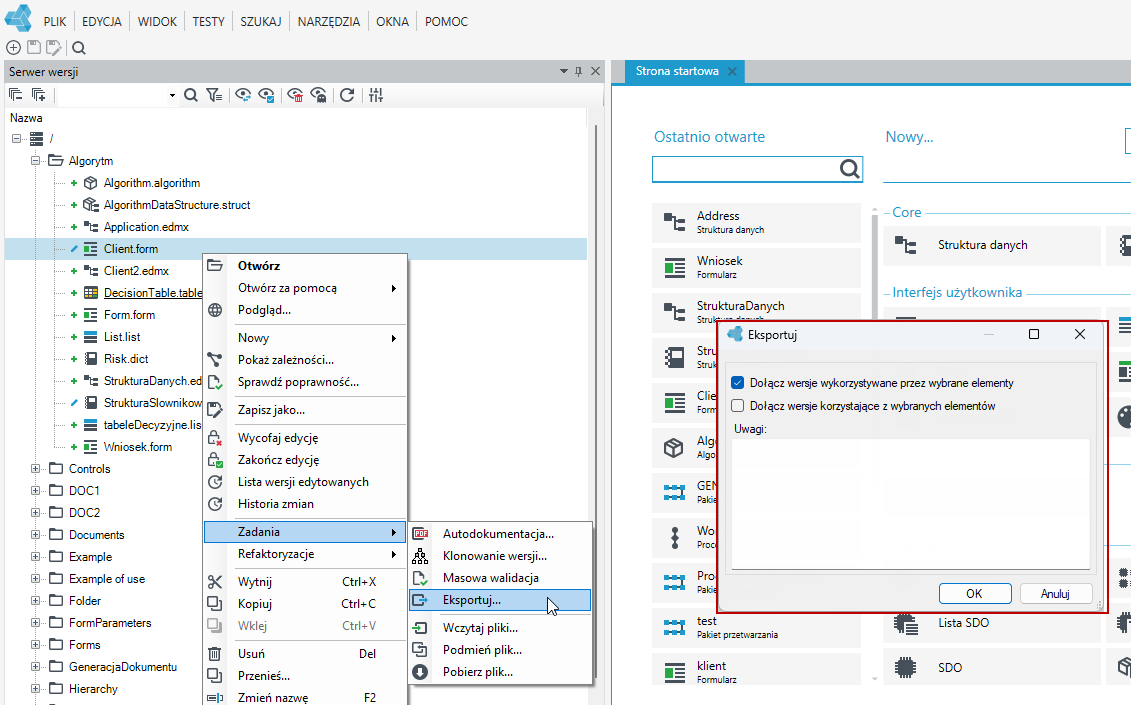Uncheck 'Dołącz wersje wykorzystywane przez wybrane elementy'
Image resolution: width=1131 pixels, height=705 pixels.
737,383
